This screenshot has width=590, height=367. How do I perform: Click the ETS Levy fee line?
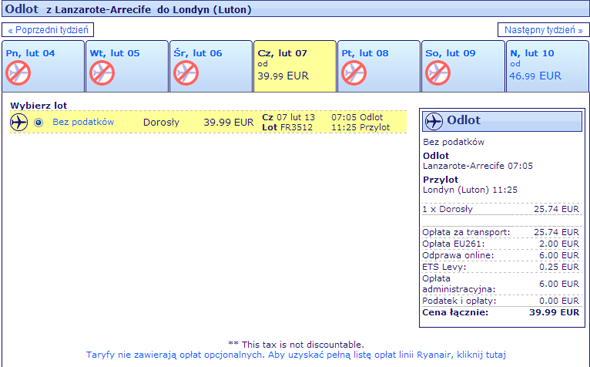click(500, 267)
